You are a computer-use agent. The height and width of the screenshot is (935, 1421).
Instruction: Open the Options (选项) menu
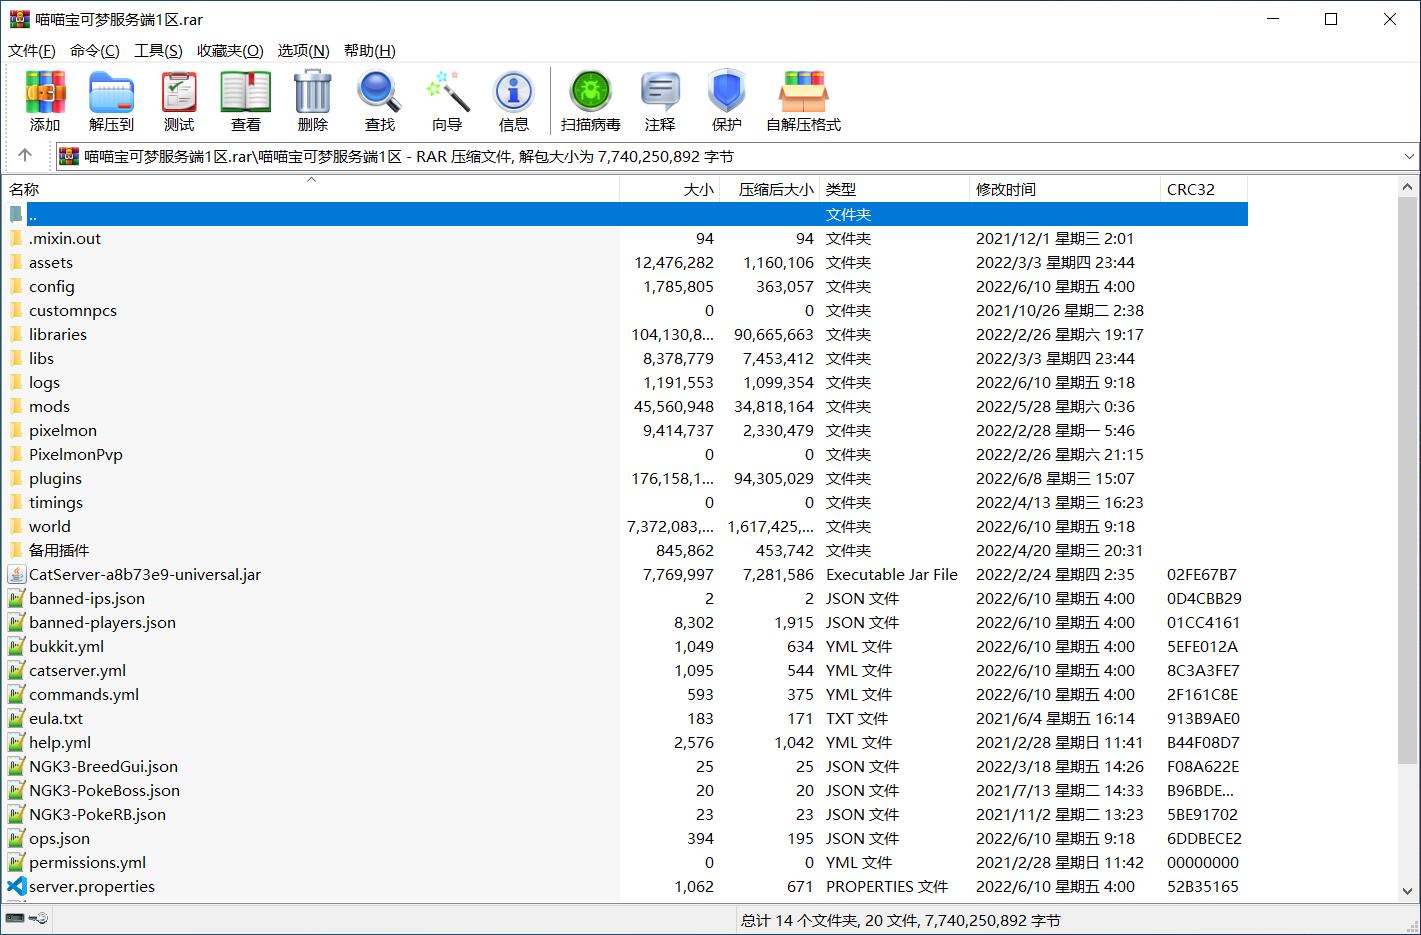click(x=303, y=51)
